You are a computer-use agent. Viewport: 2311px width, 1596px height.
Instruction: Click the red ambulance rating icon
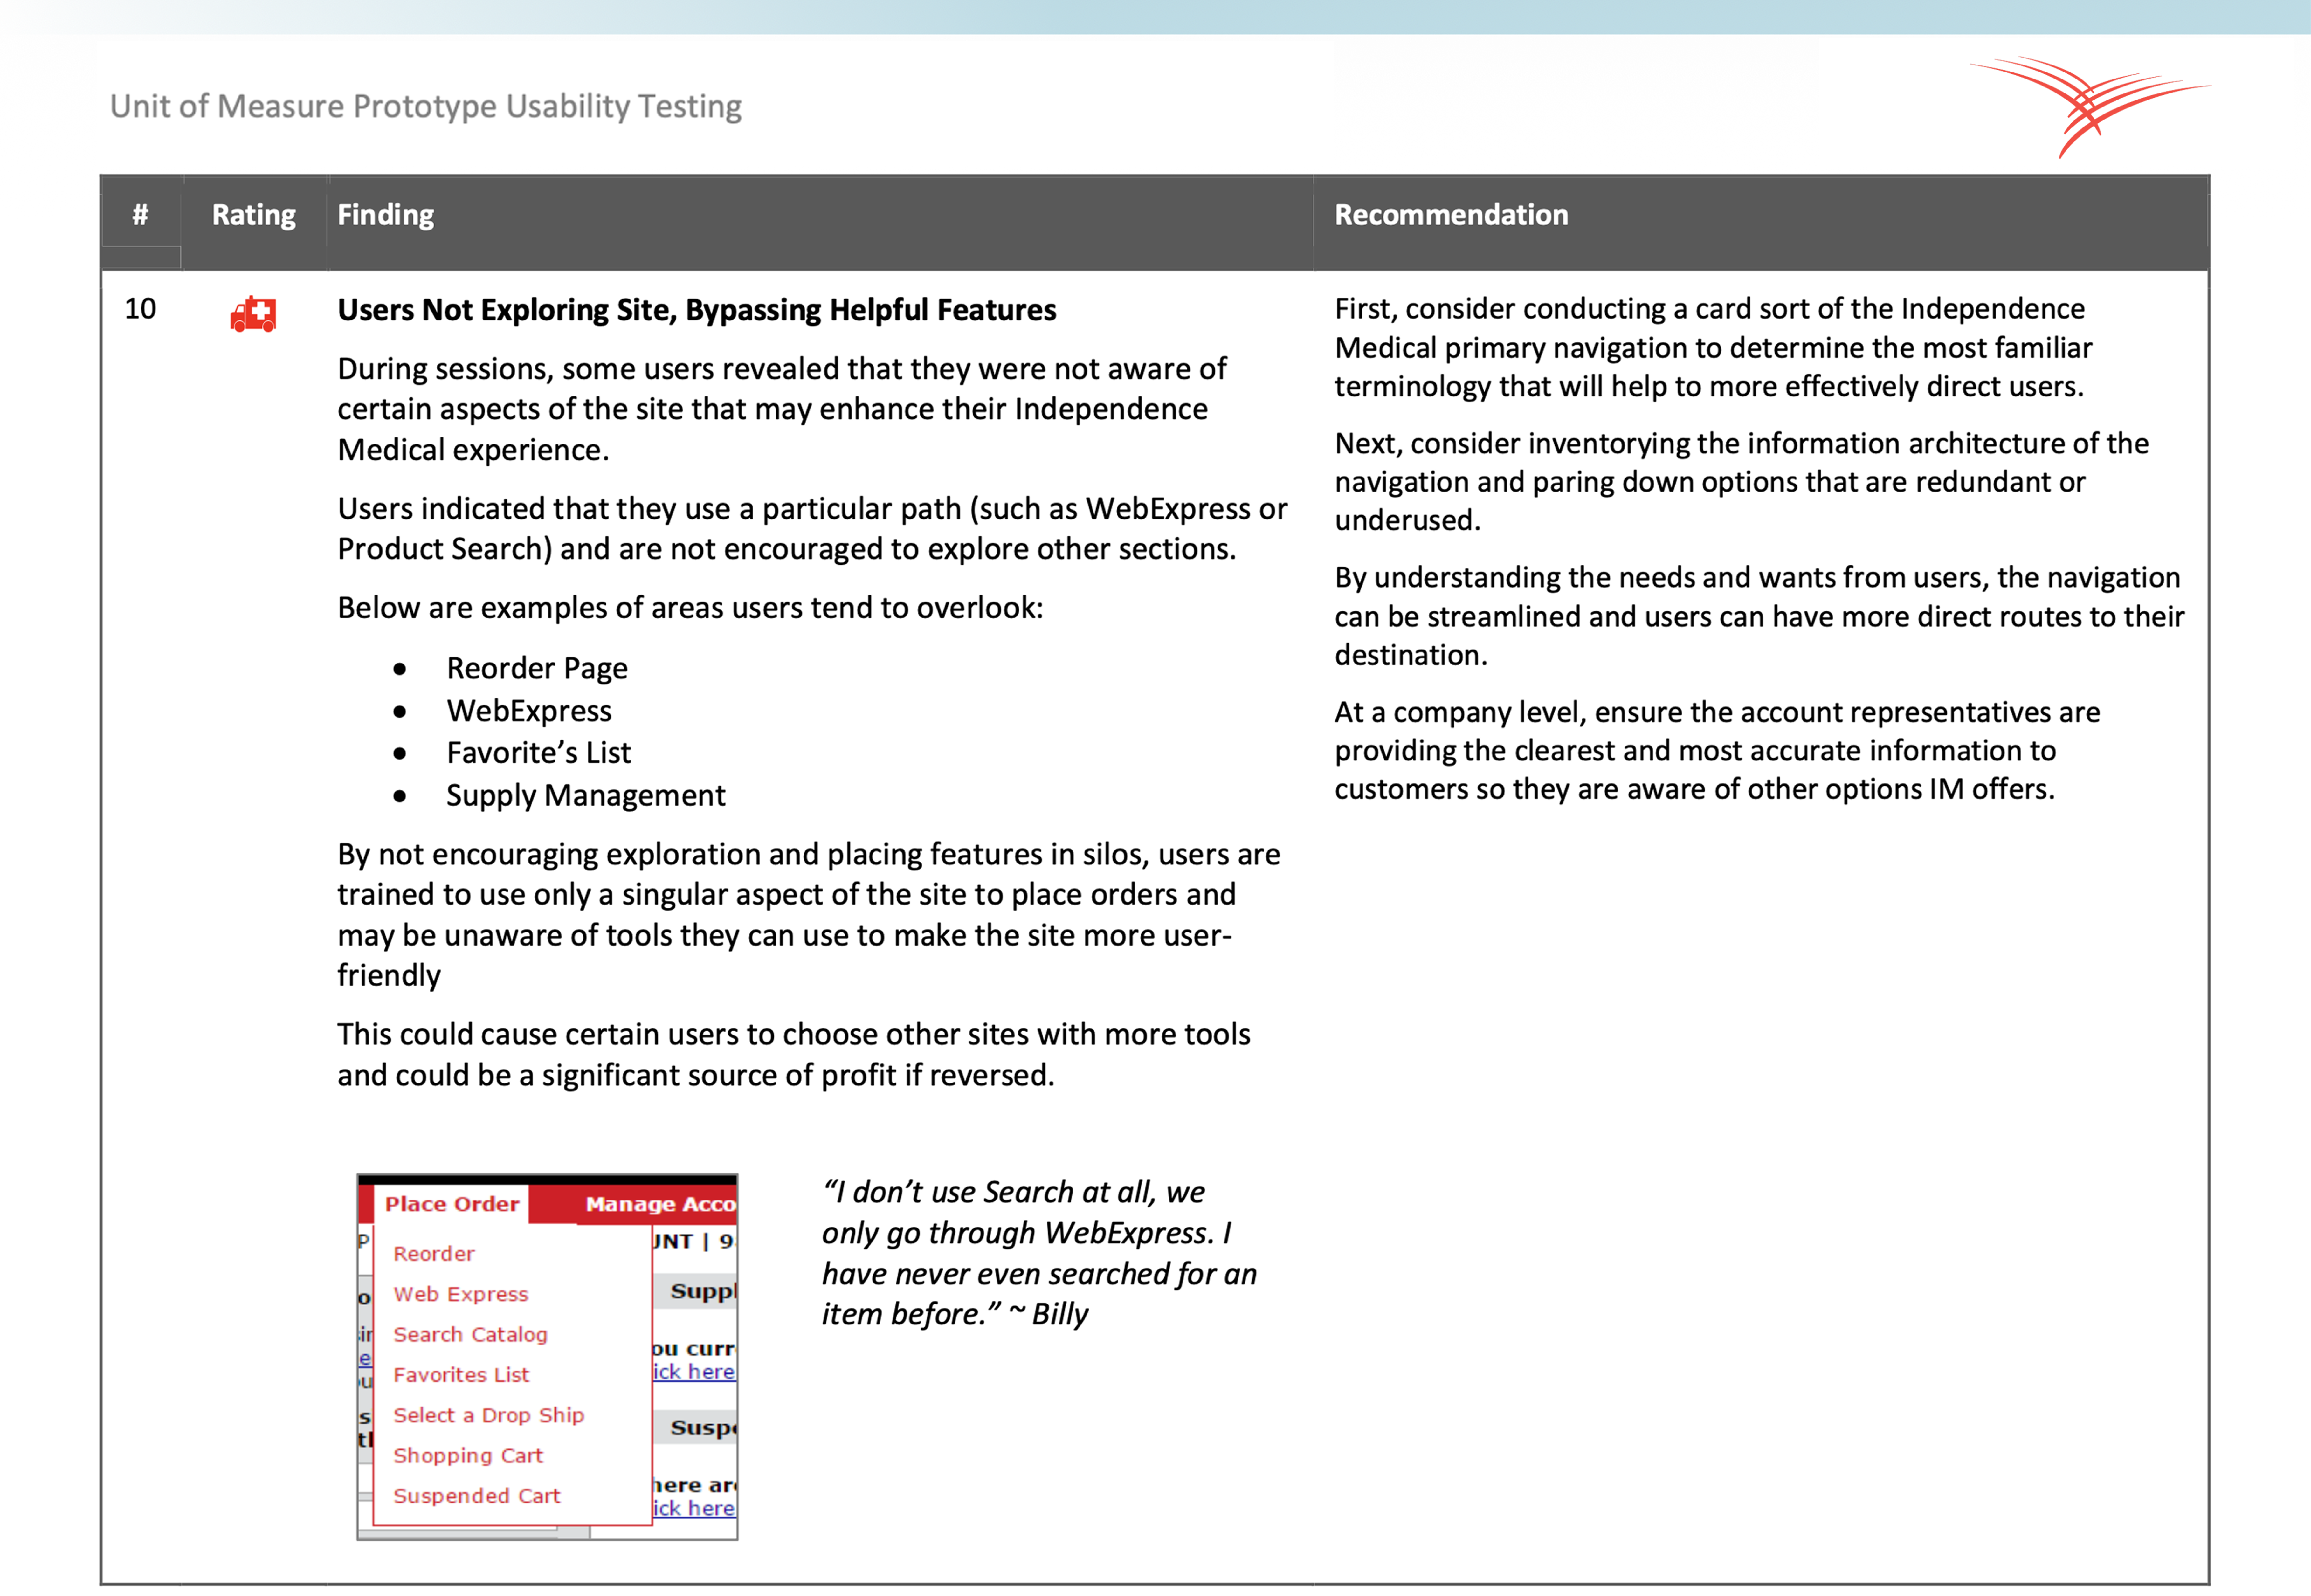(253, 314)
